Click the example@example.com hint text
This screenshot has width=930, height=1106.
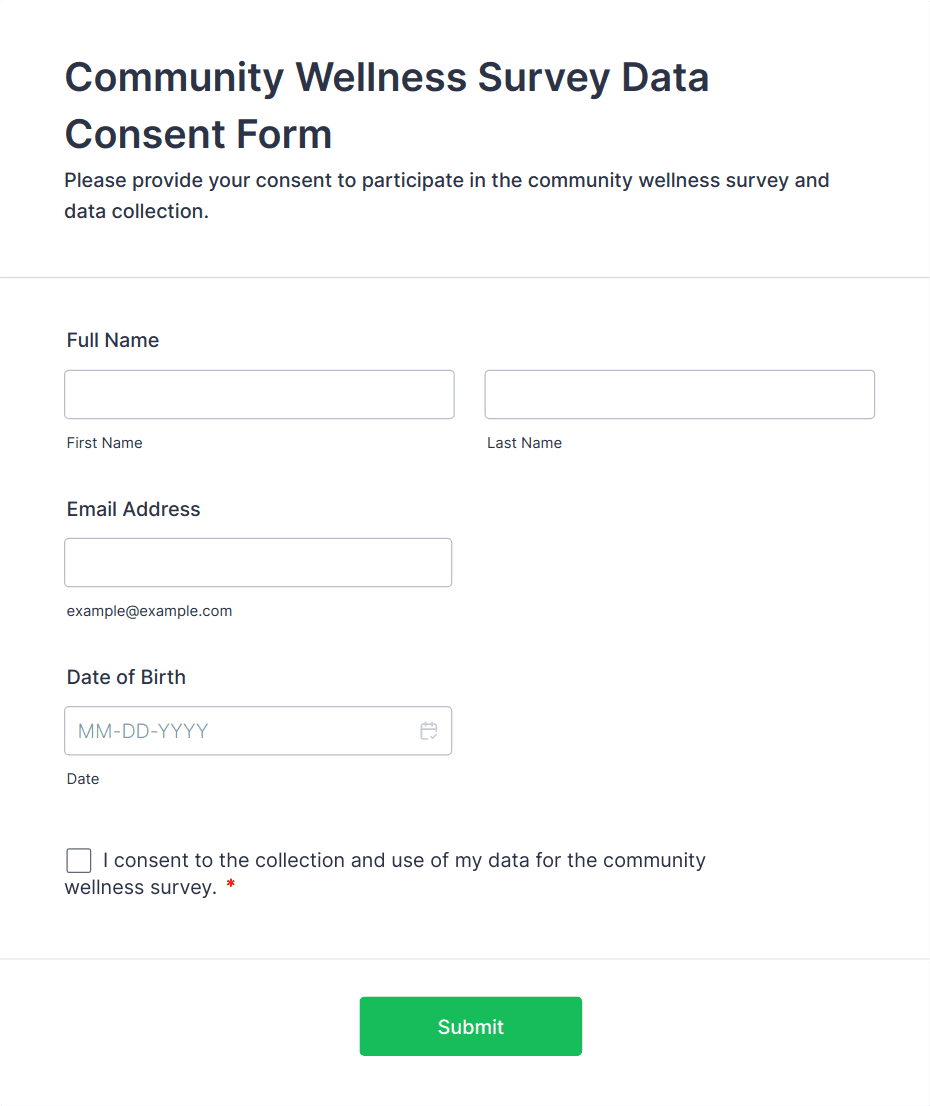pyautogui.click(x=149, y=611)
